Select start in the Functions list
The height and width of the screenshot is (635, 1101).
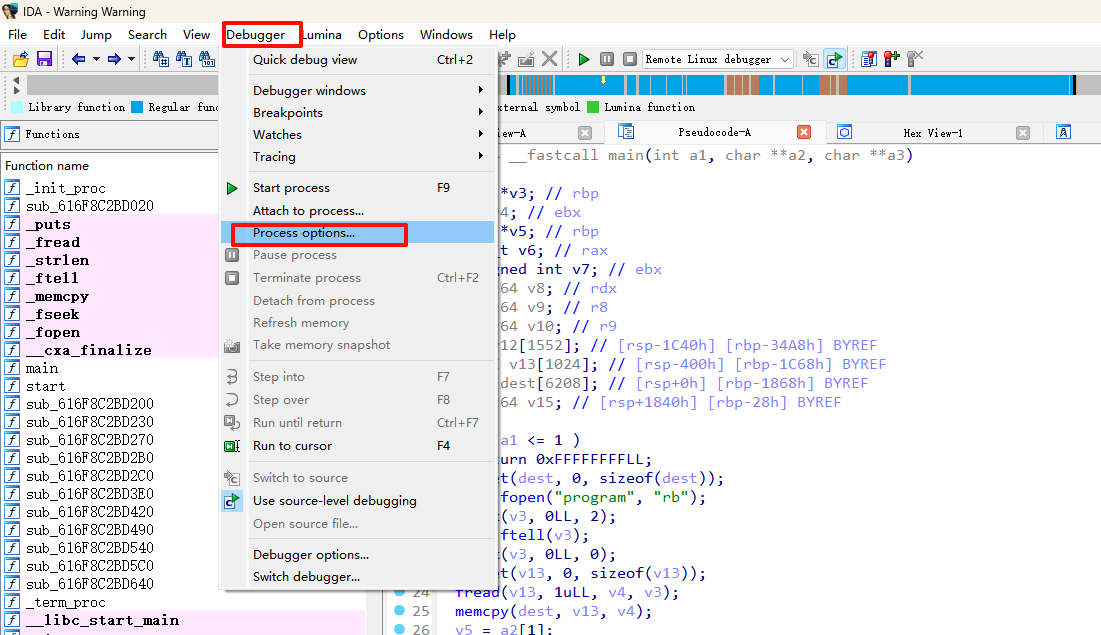click(x=46, y=386)
